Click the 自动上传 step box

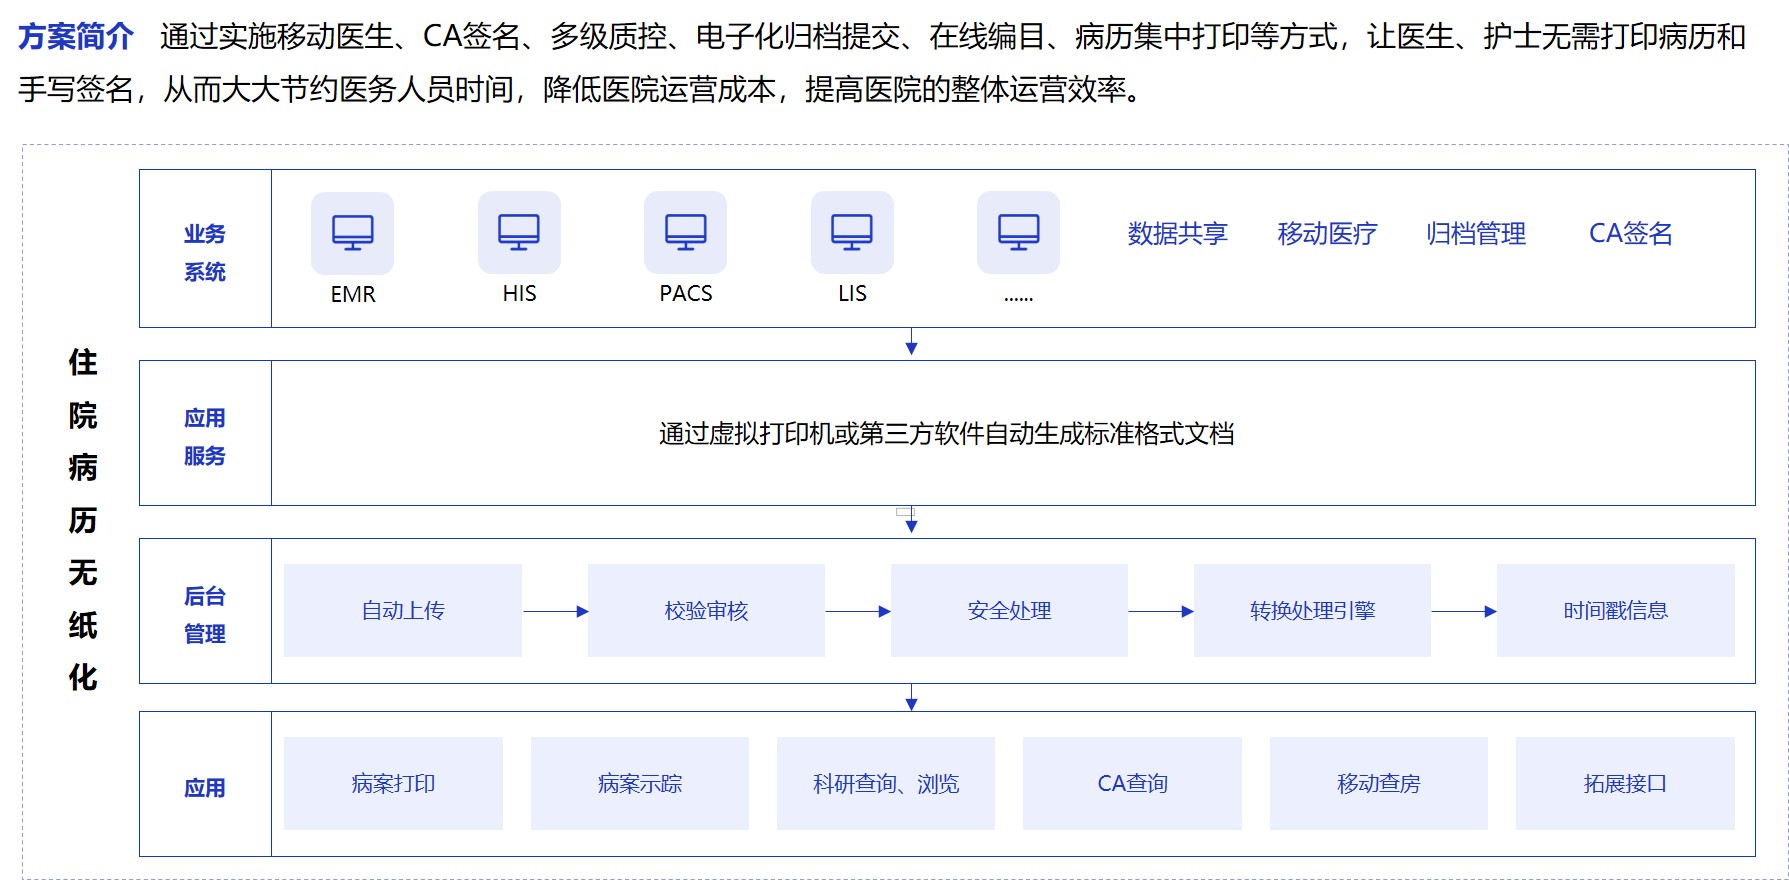pos(403,610)
